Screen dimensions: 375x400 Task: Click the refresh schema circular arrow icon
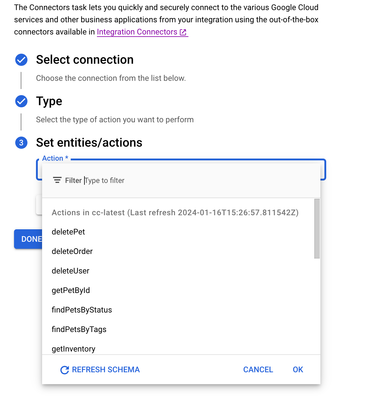point(64,370)
